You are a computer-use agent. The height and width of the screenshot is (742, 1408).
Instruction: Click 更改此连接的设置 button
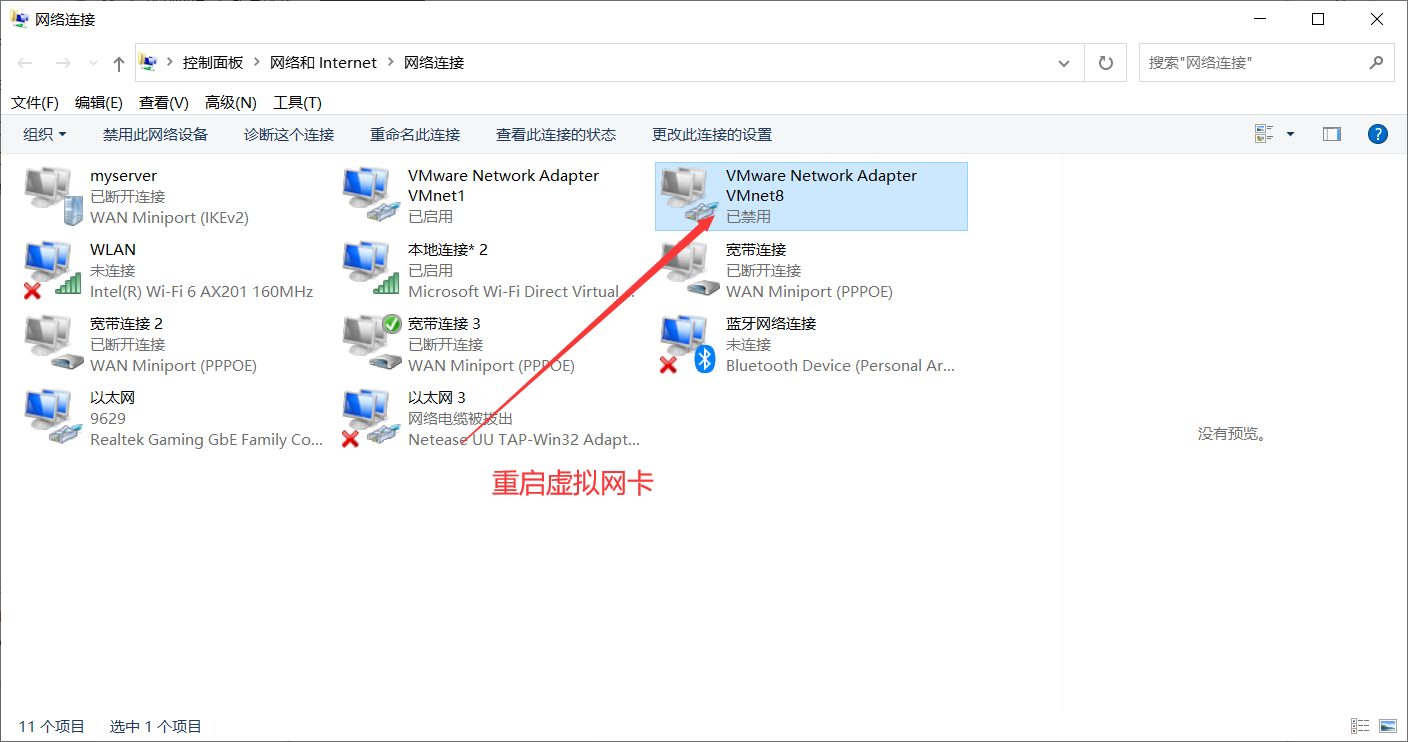click(x=712, y=134)
